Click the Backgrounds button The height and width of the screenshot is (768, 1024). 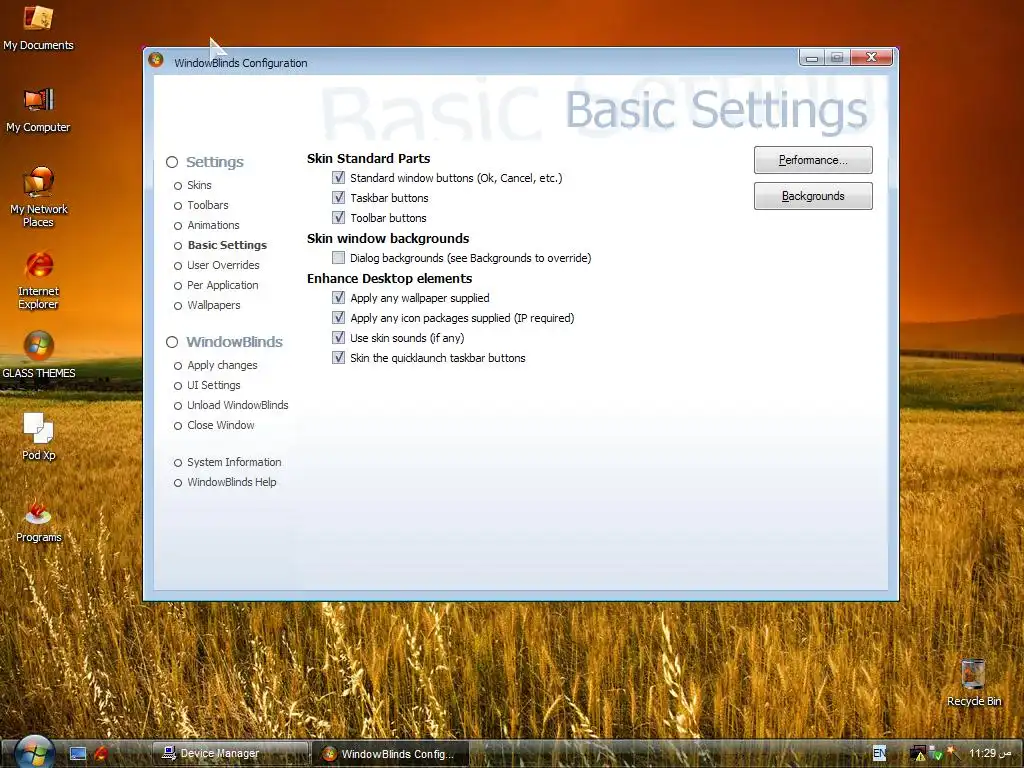[813, 196]
